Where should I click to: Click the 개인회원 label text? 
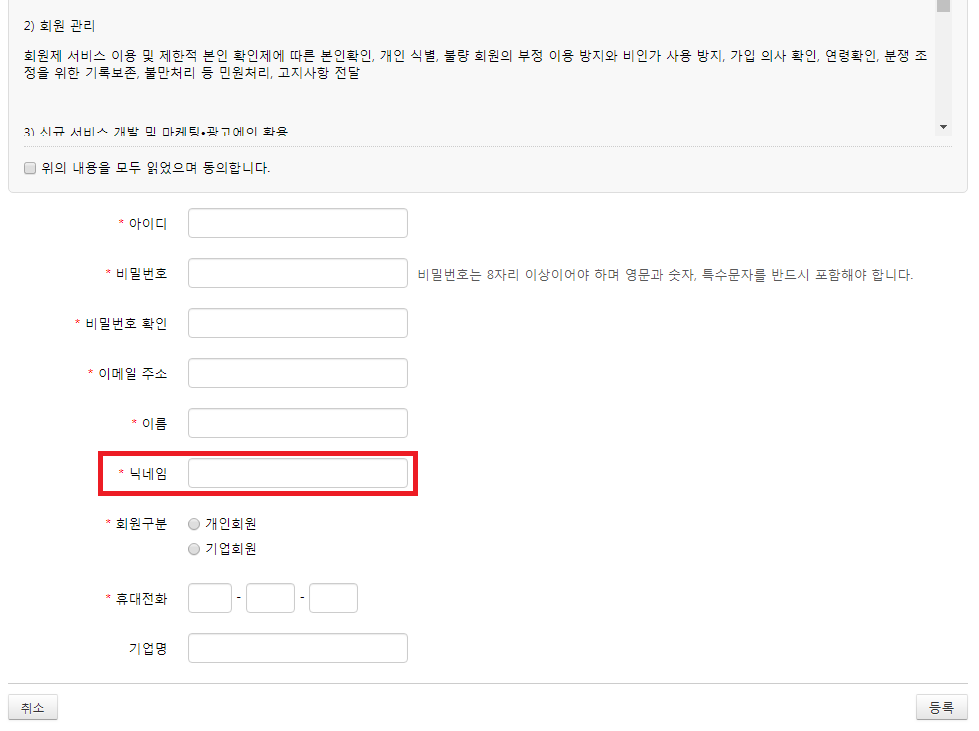tap(231, 524)
